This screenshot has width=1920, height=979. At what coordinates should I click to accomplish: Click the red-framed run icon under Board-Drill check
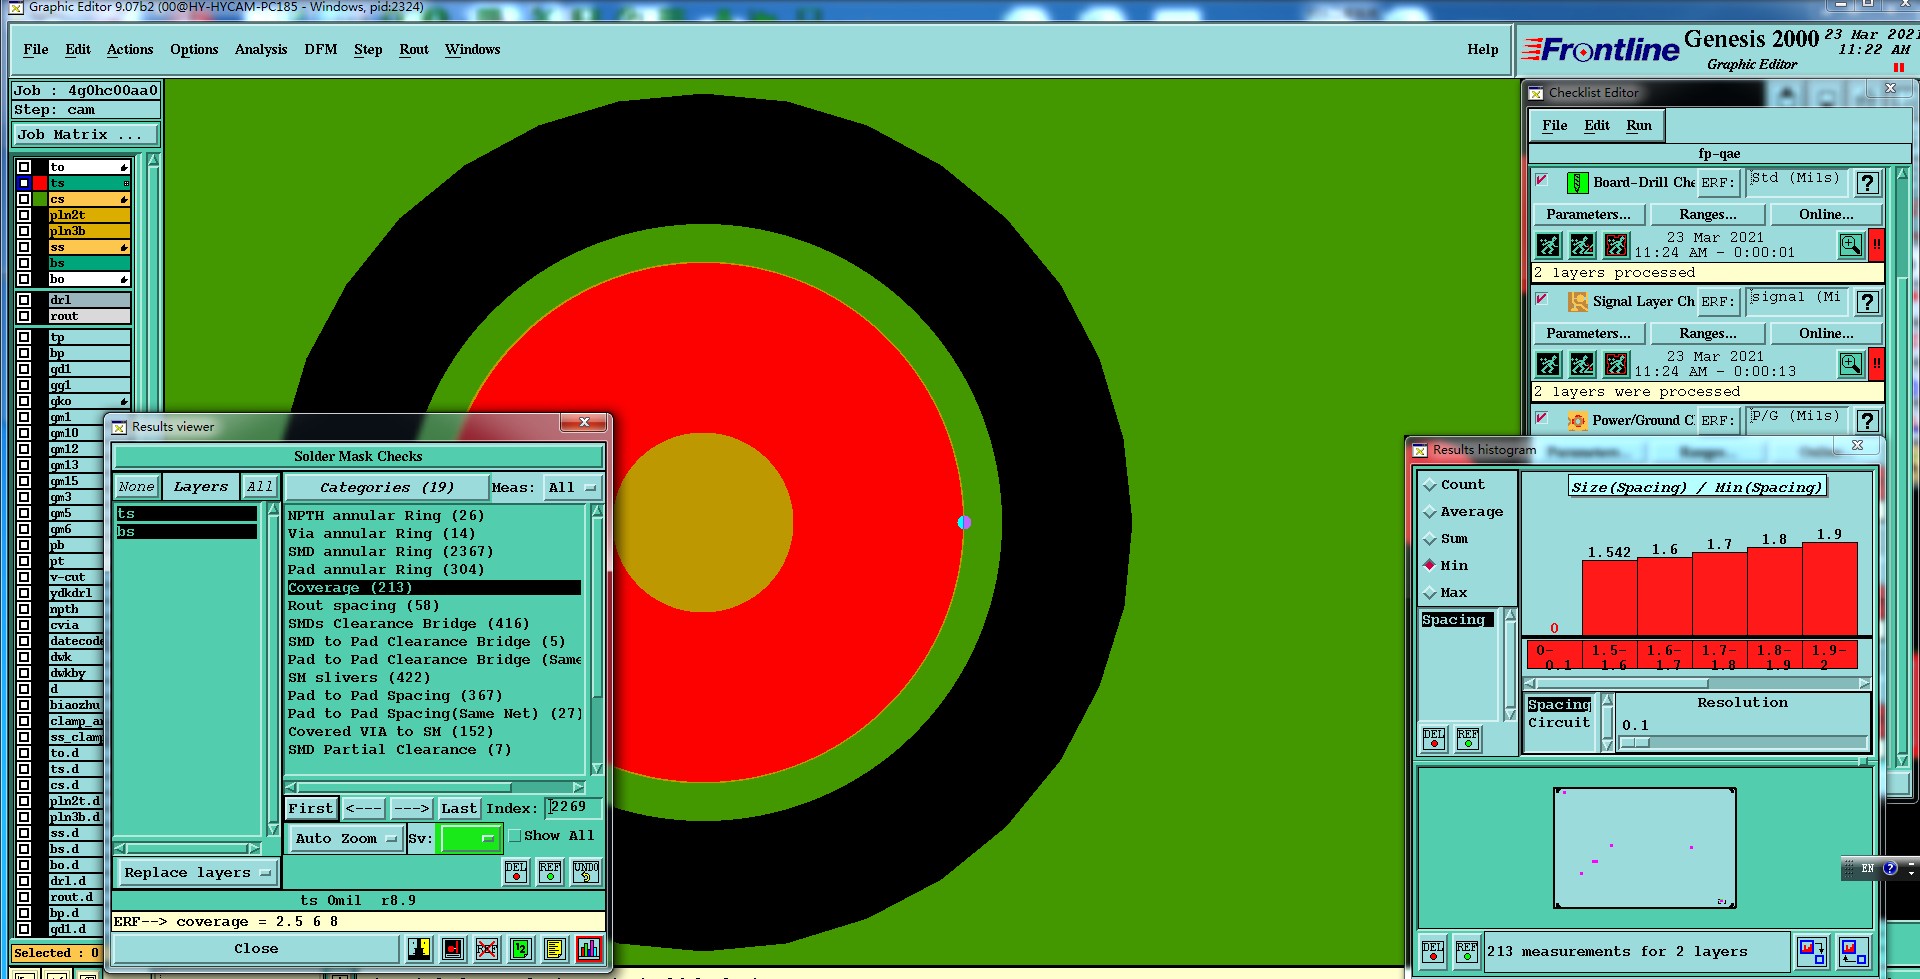1616,245
